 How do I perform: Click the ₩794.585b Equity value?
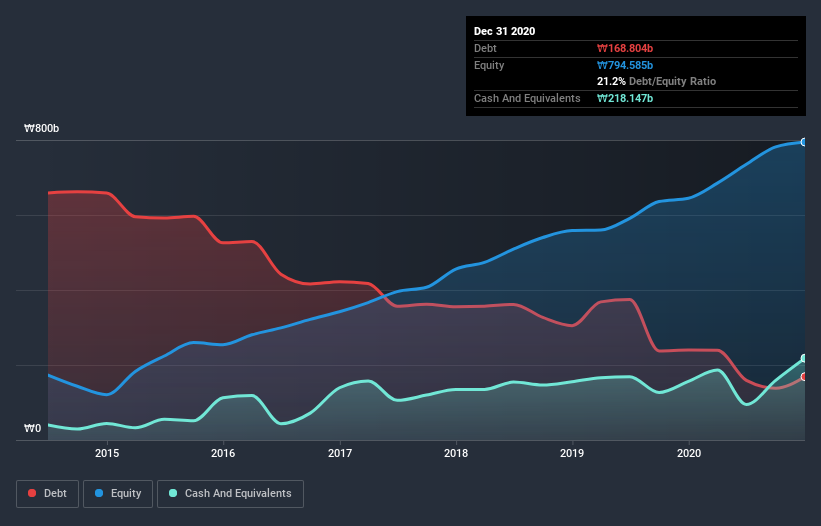click(625, 65)
